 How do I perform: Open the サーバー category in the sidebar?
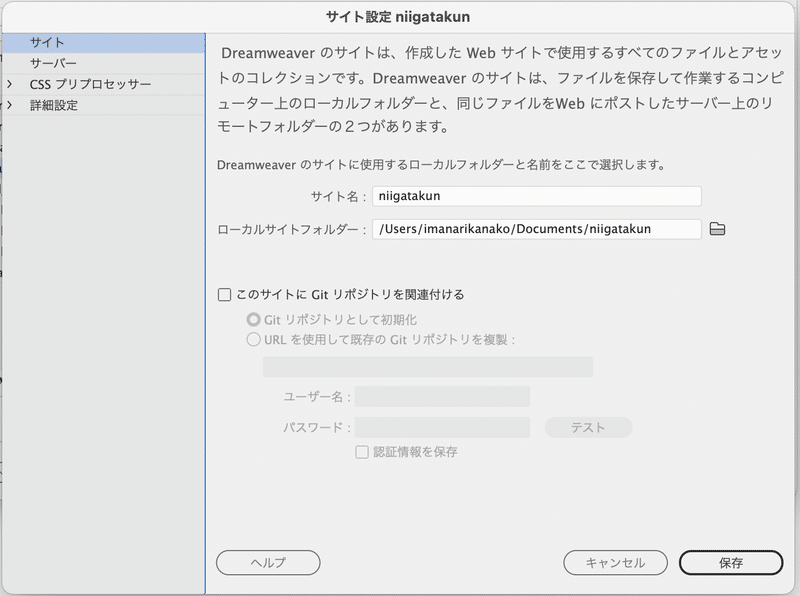[103, 63]
